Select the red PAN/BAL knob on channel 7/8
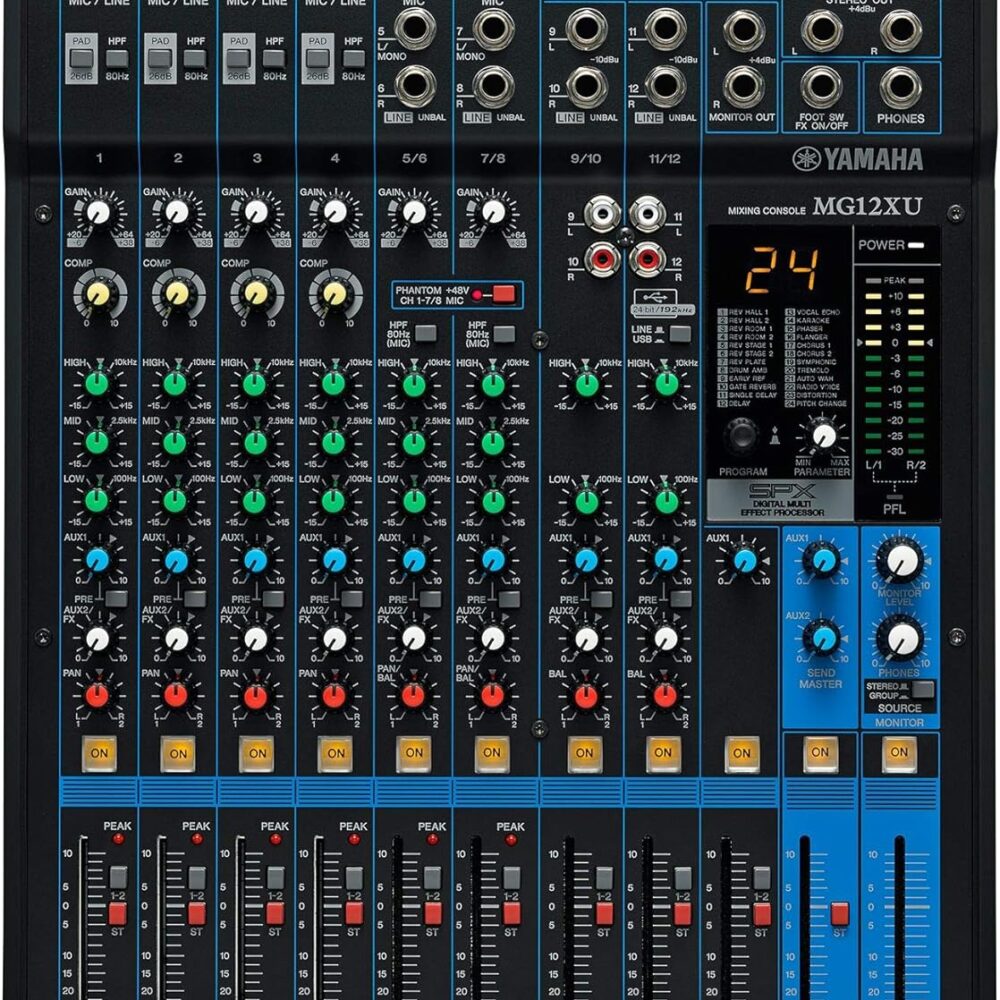1000x1000 pixels. pyautogui.click(x=492, y=696)
